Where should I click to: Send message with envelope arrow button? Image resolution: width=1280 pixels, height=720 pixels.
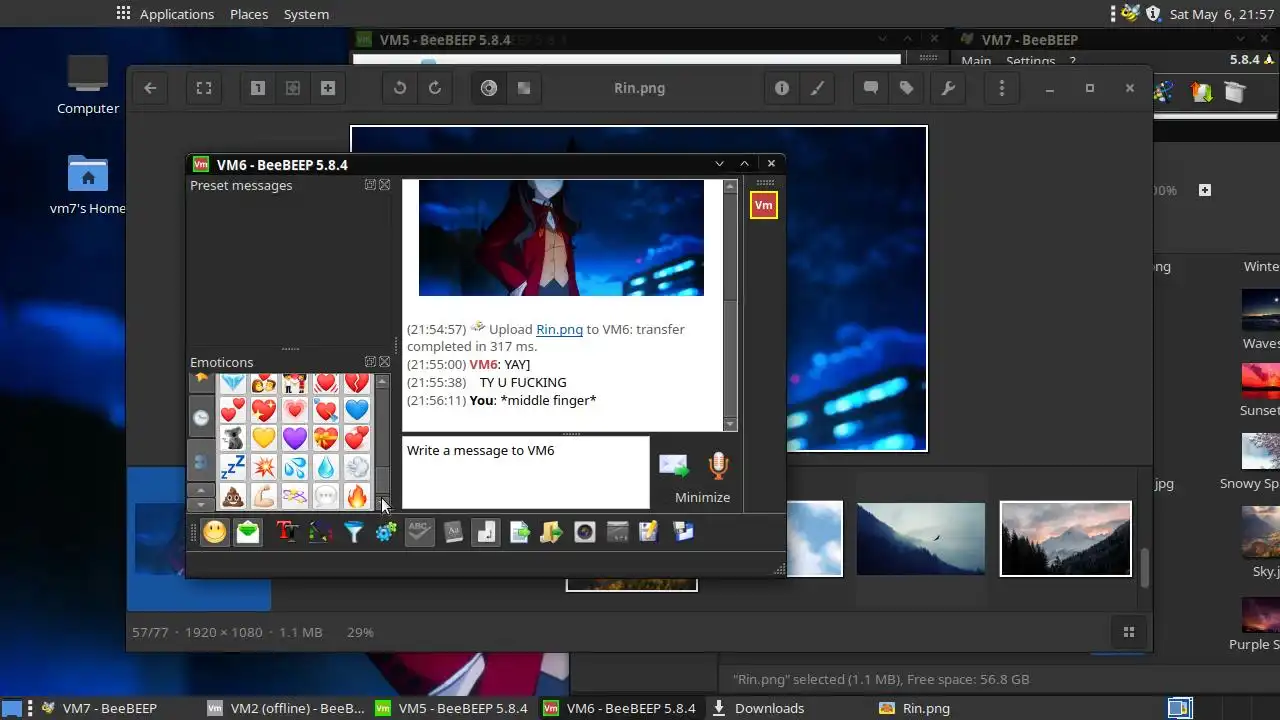tap(674, 466)
